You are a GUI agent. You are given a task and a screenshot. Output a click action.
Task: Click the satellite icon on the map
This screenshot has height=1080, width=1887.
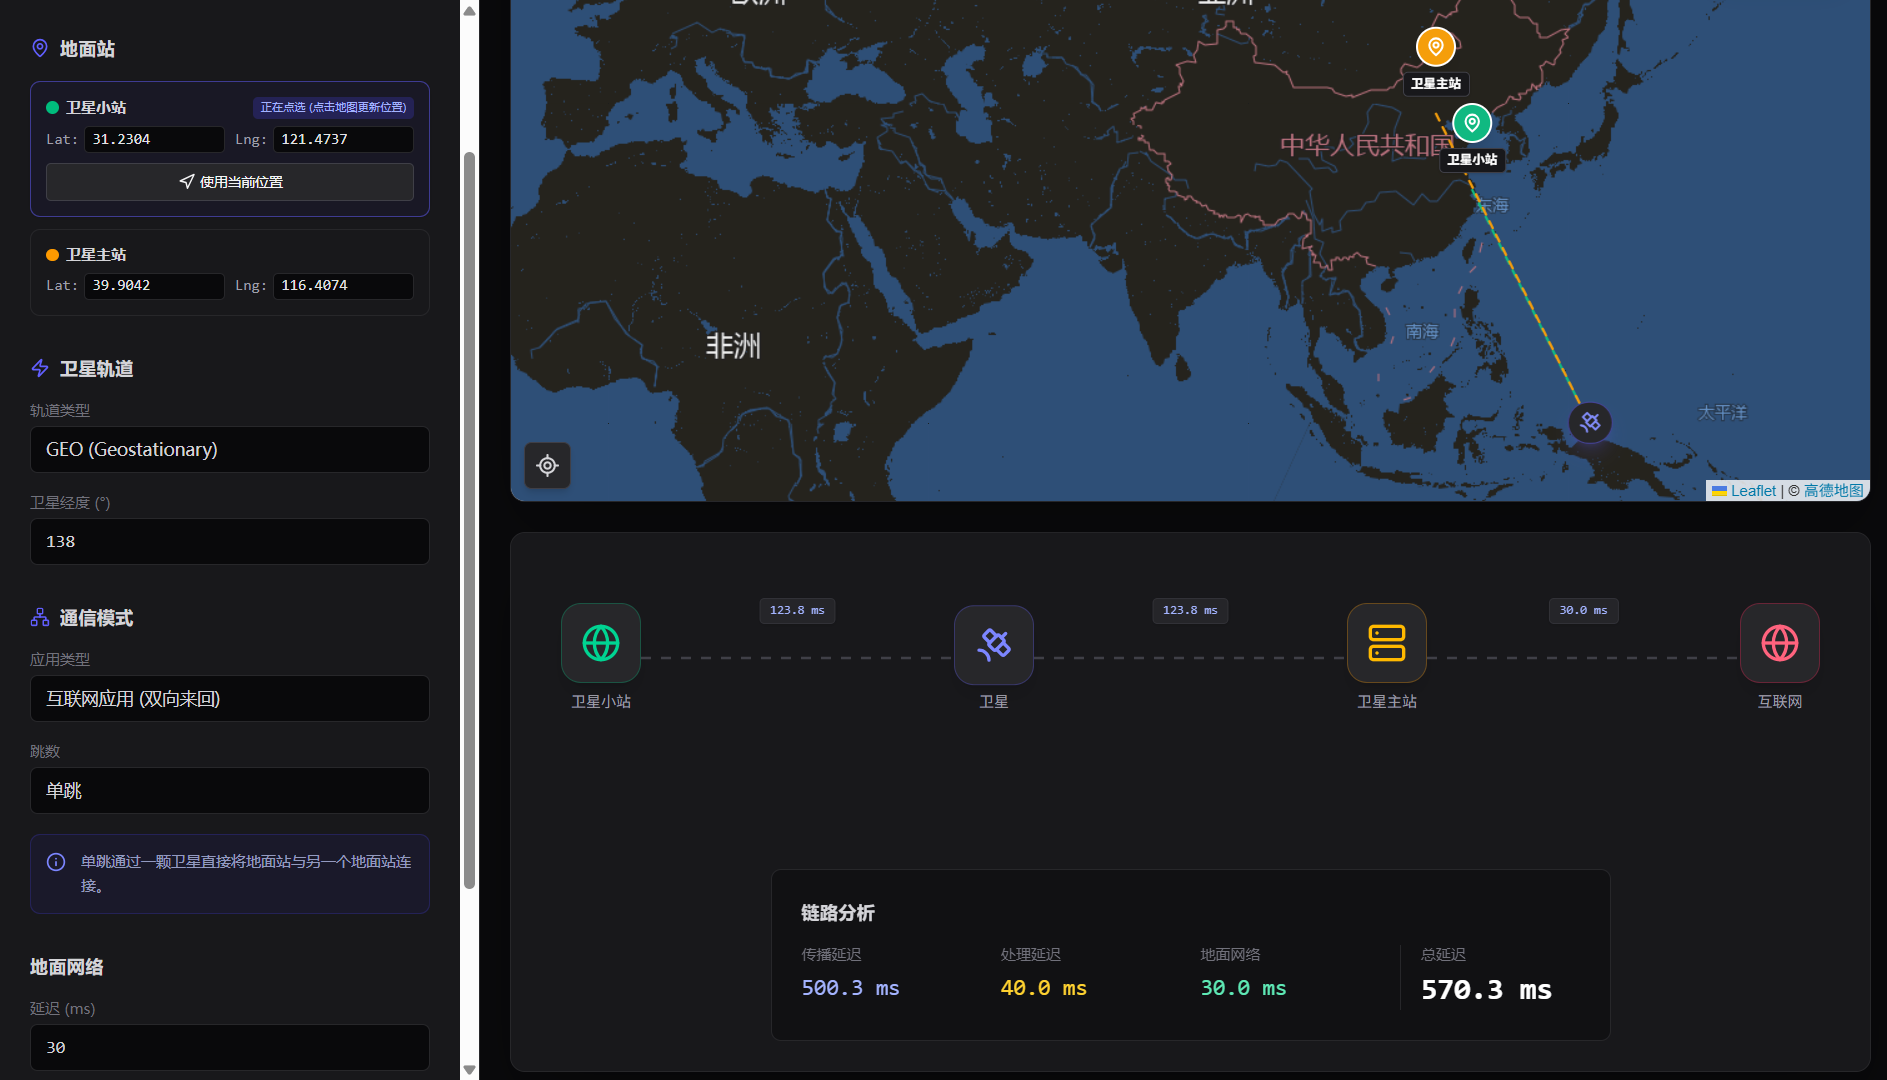pyautogui.click(x=1590, y=422)
